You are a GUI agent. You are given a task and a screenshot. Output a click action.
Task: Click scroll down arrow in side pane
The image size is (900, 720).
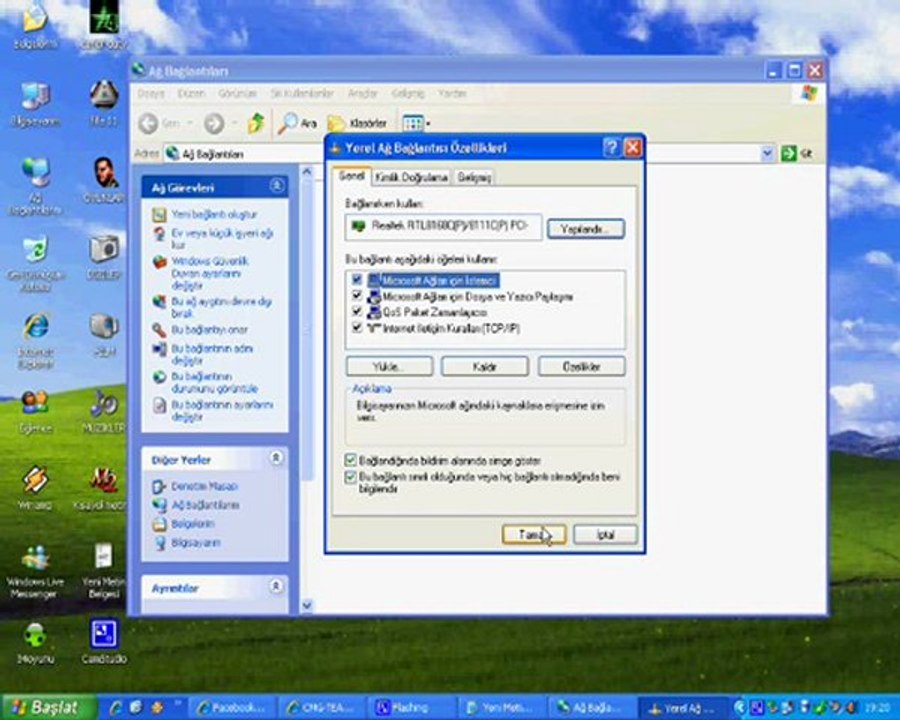(307, 605)
